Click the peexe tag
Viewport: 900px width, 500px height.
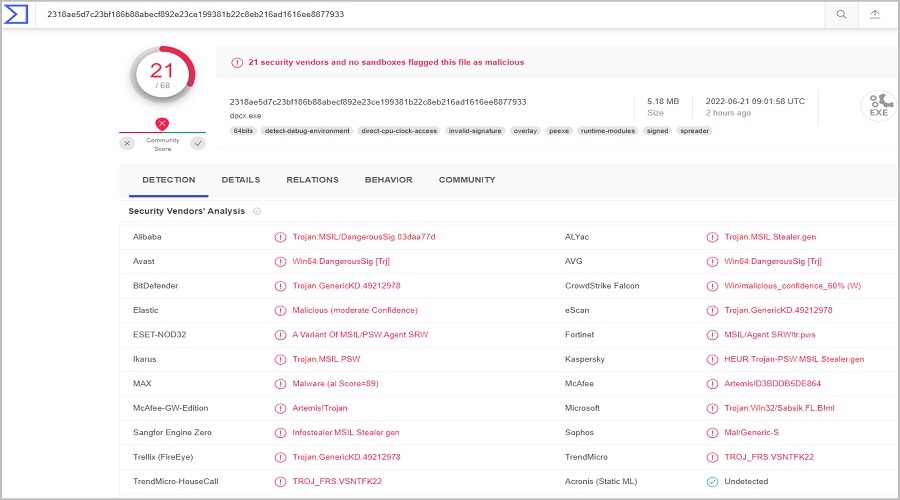[x=559, y=131]
